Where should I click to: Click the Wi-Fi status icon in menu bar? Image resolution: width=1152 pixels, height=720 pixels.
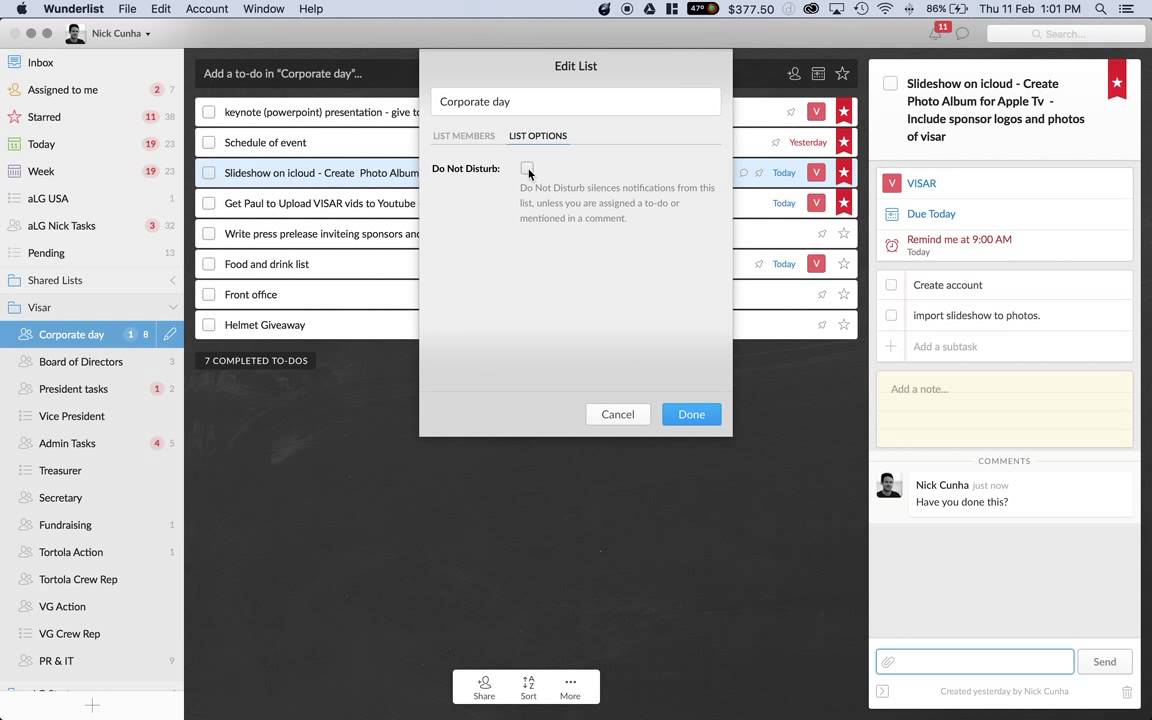[x=885, y=9]
